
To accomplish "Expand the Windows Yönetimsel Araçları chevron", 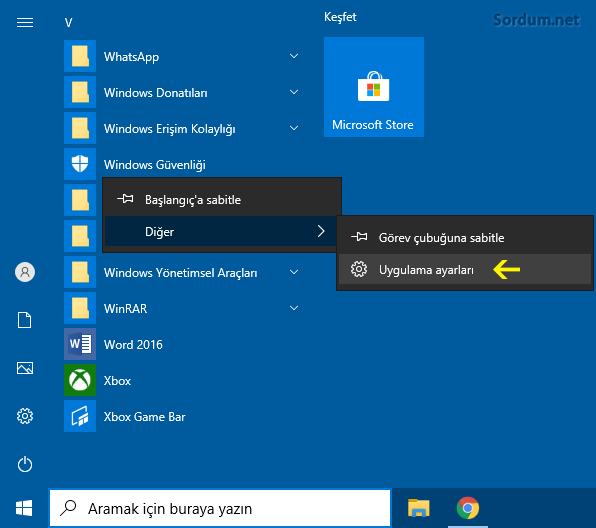I will 294,272.
